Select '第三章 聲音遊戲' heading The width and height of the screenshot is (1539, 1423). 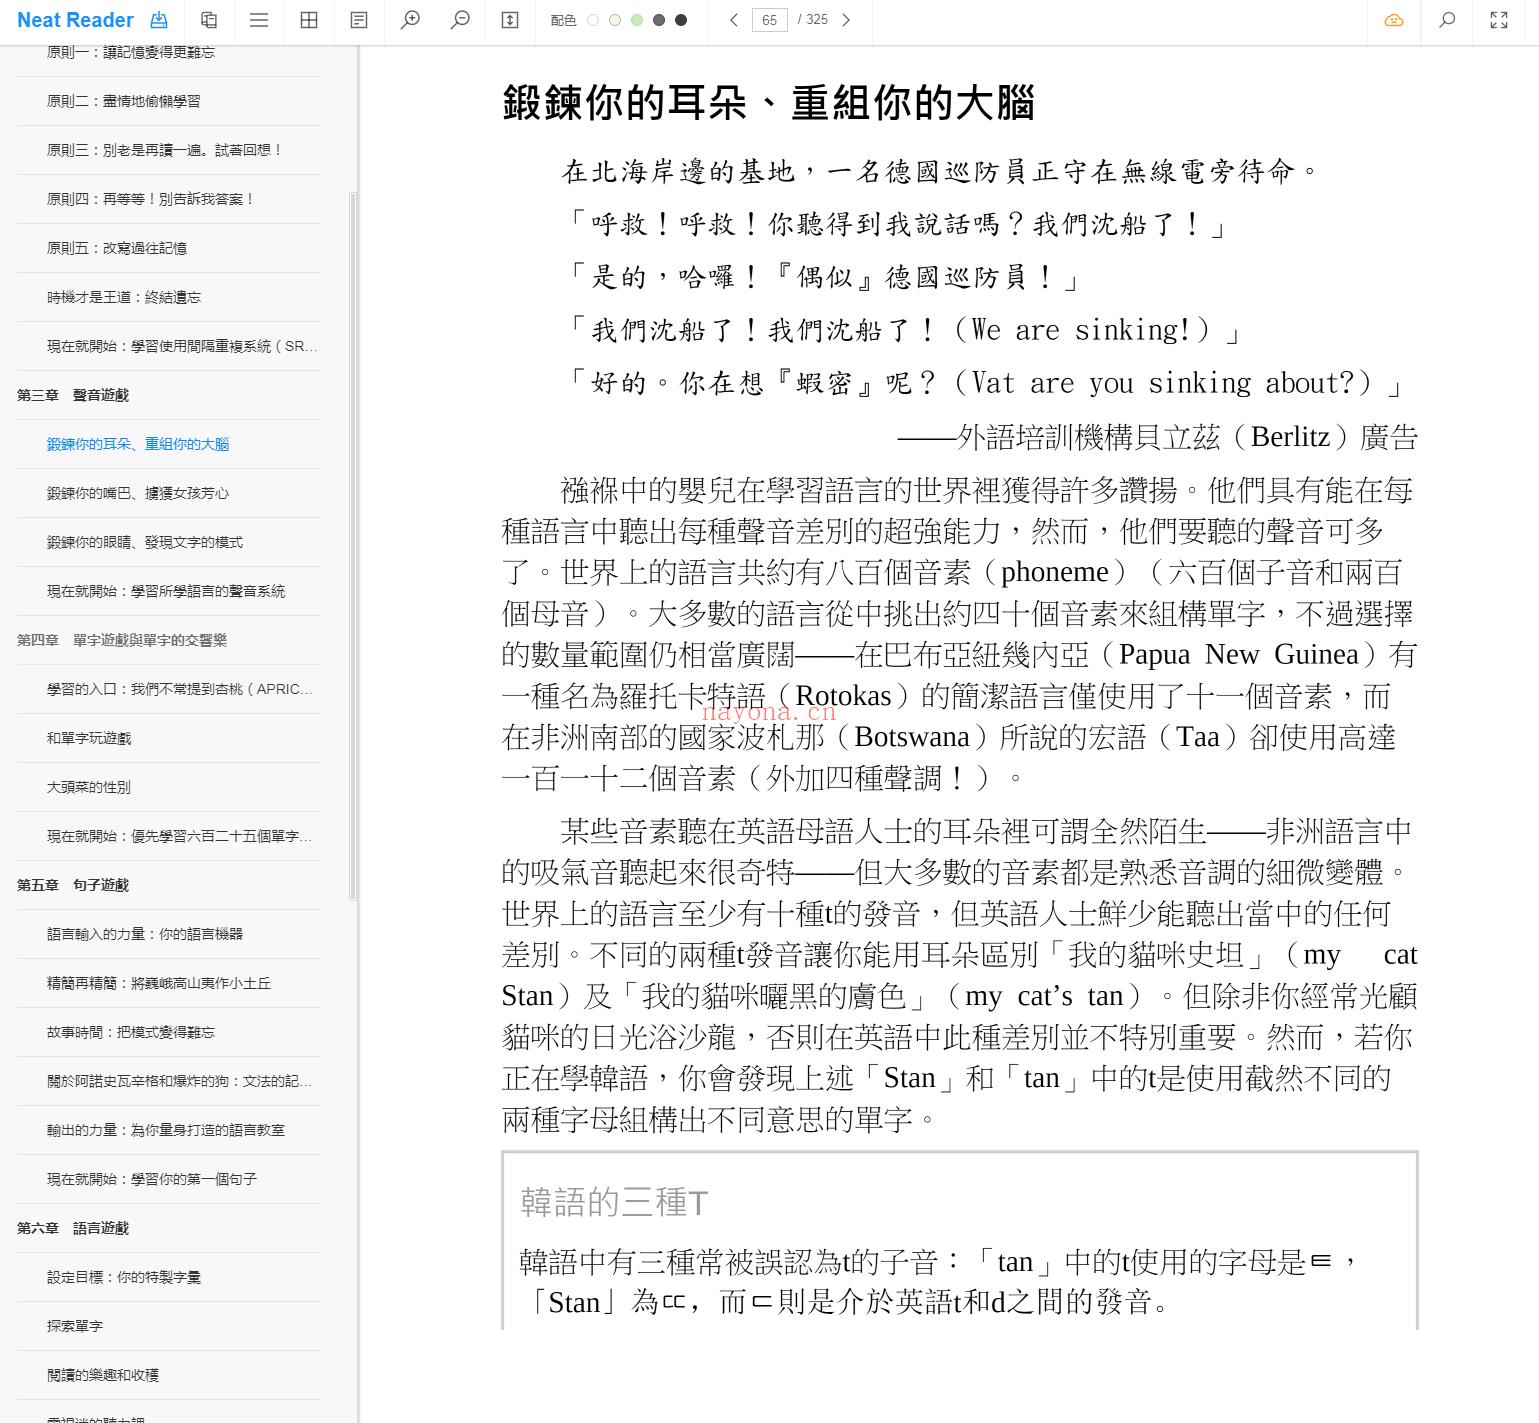point(73,395)
